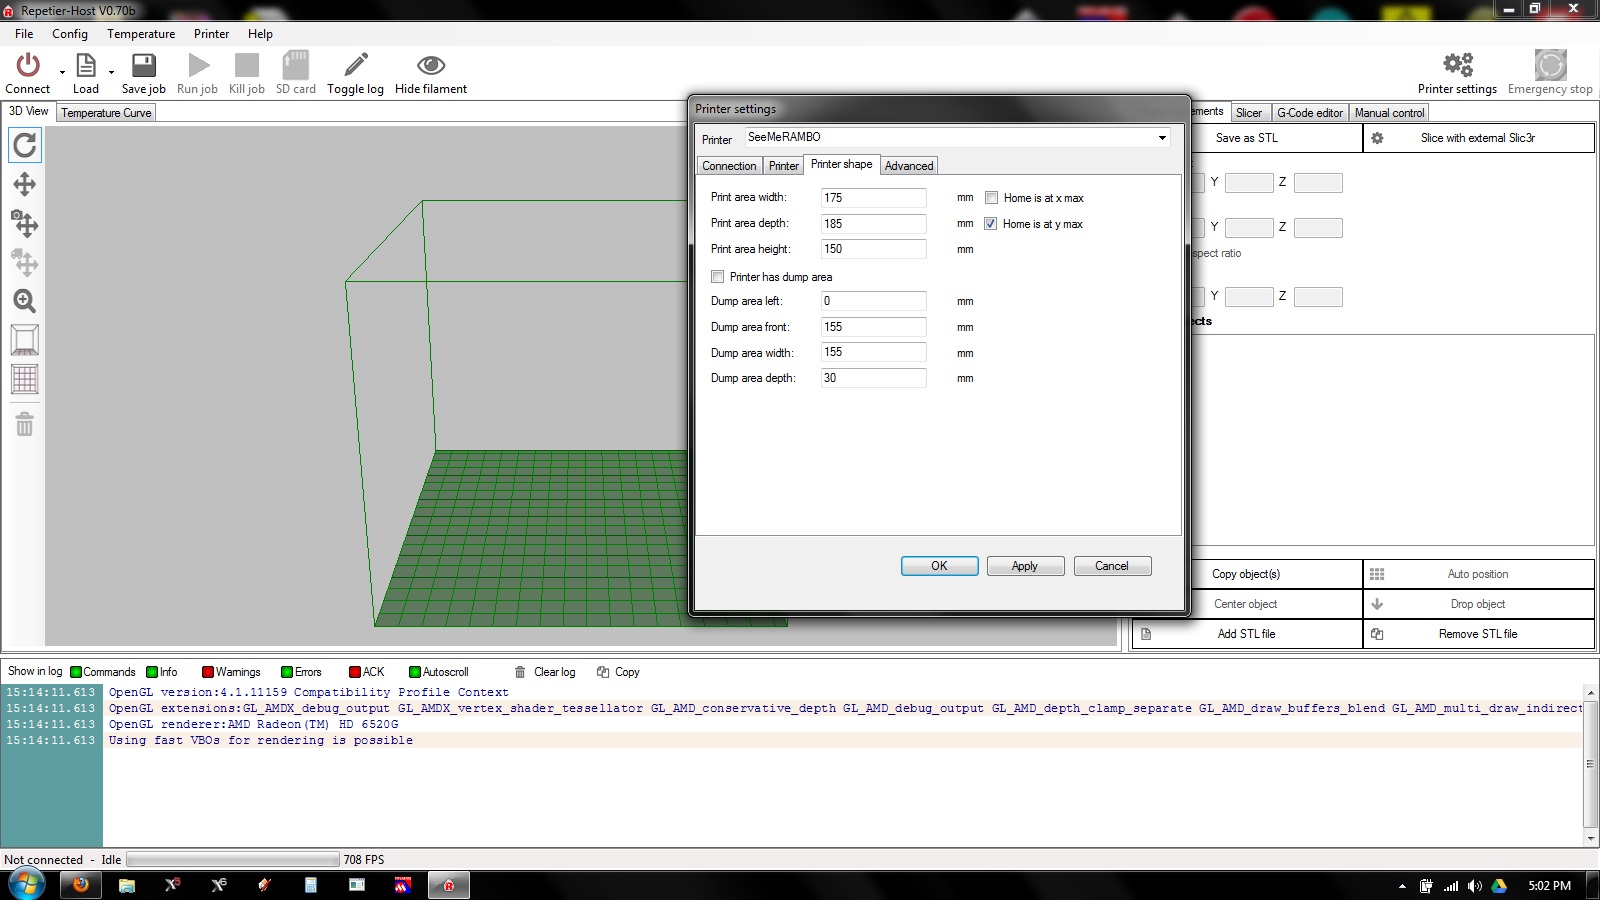The width and height of the screenshot is (1600, 900).
Task: Select the zoom magnifier tool
Action: pyautogui.click(x=25, y=301)
